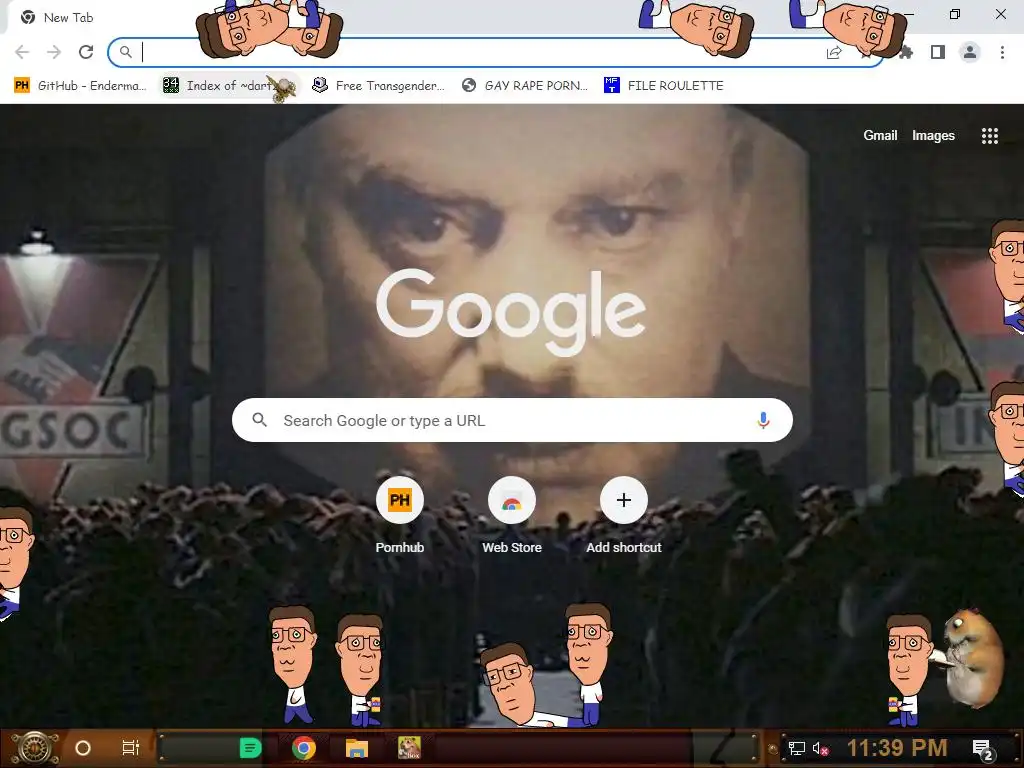This screenshot has width=1024, height=768.
Task: Toggle the side panel icon
Action: click(938, 52)
